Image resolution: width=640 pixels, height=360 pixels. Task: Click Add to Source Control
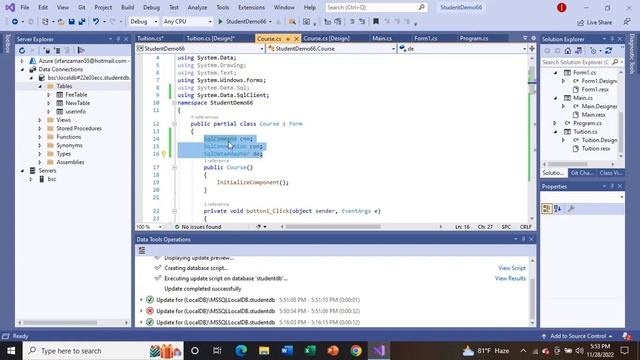tap(578, 336)
